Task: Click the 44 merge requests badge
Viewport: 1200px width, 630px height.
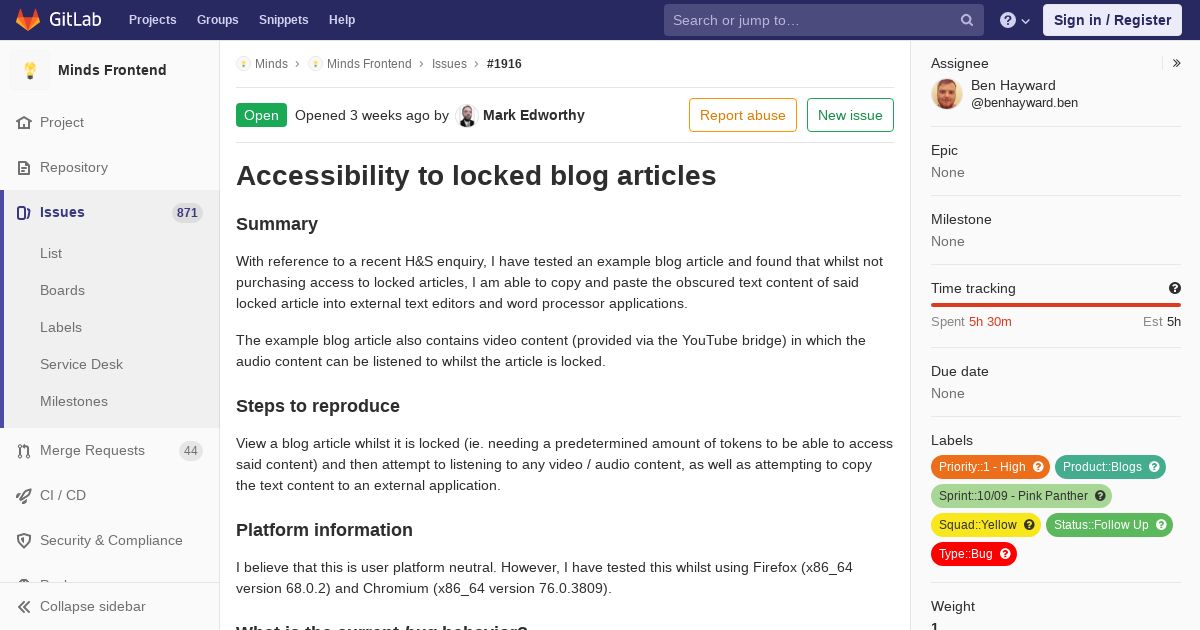Action: [x=190, y=451]
